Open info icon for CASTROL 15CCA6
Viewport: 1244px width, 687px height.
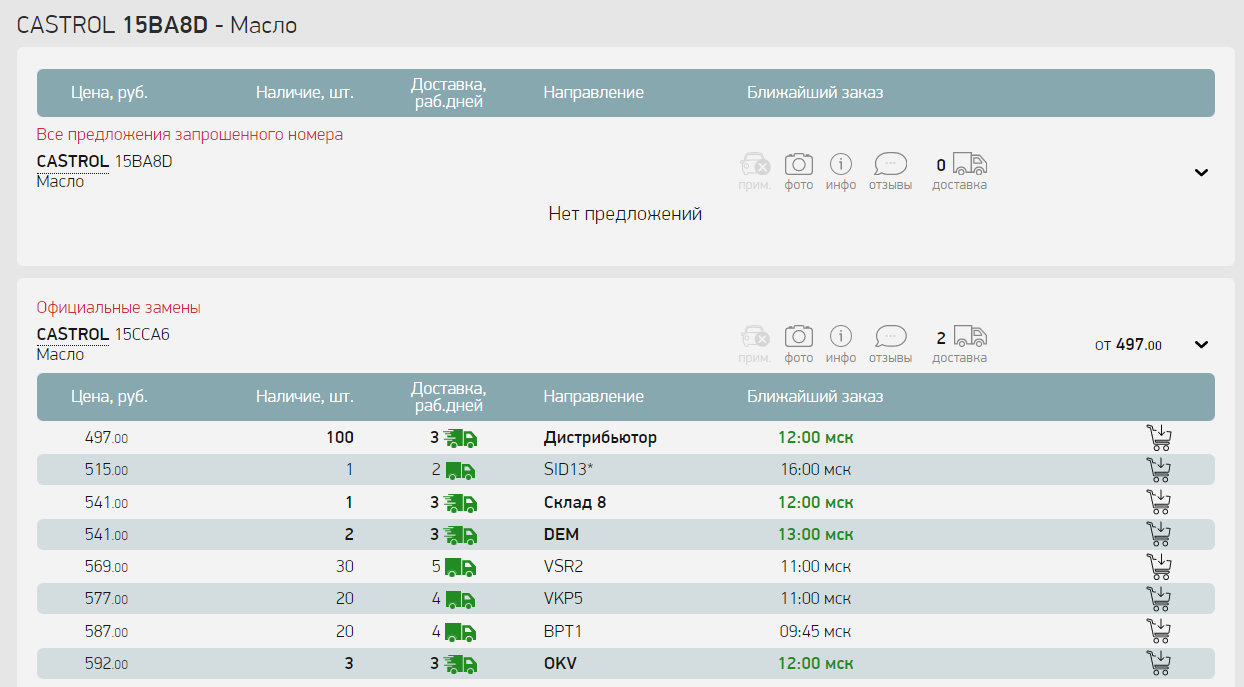(842, 337)
